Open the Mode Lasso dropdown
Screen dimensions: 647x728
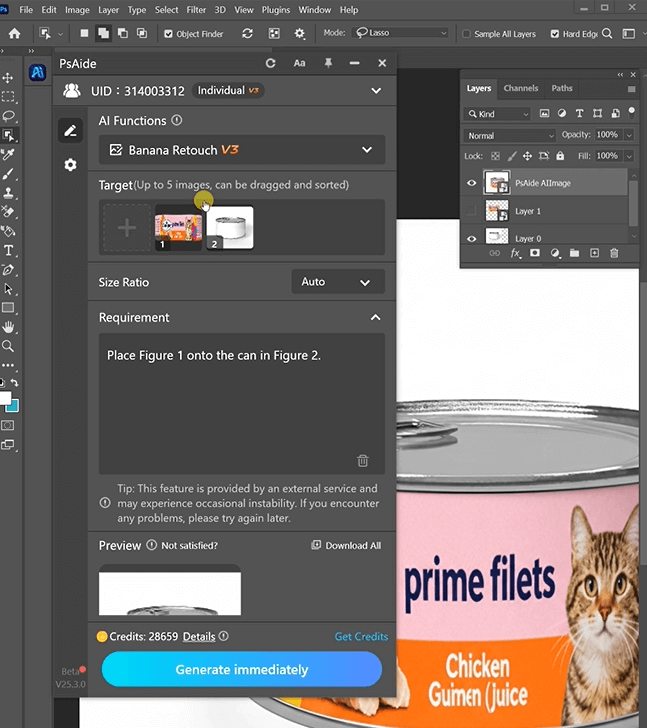[x=401, y=33]
